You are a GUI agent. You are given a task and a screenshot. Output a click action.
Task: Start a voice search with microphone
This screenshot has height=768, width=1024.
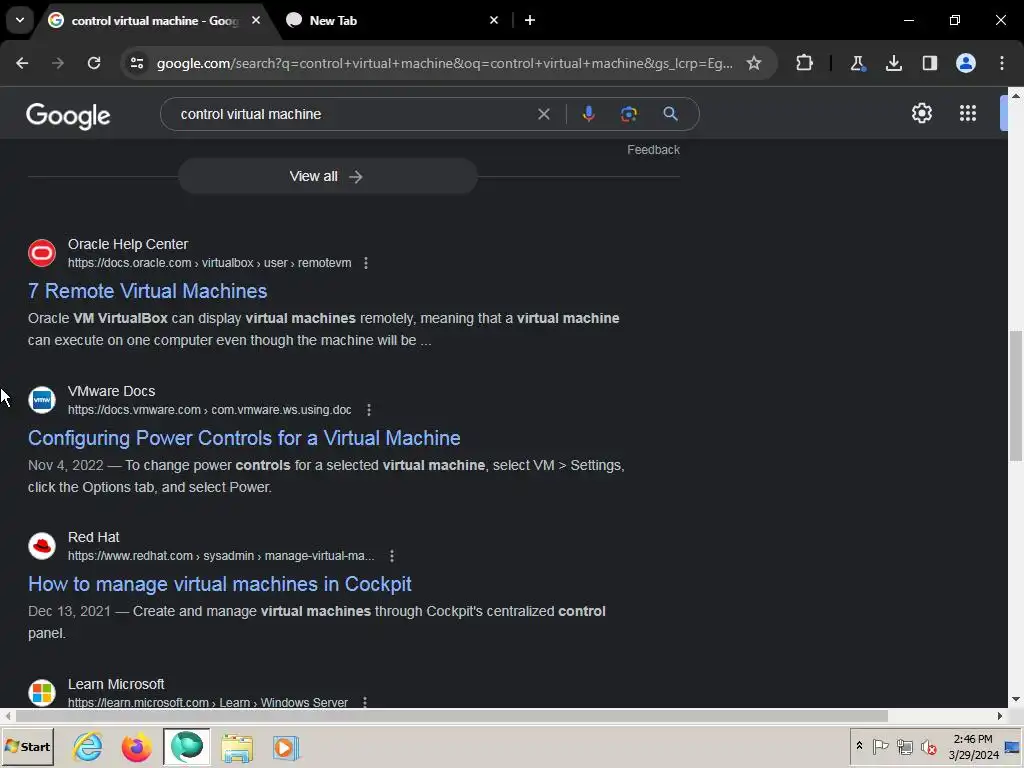pyautogui.click(x=588, y=114)
